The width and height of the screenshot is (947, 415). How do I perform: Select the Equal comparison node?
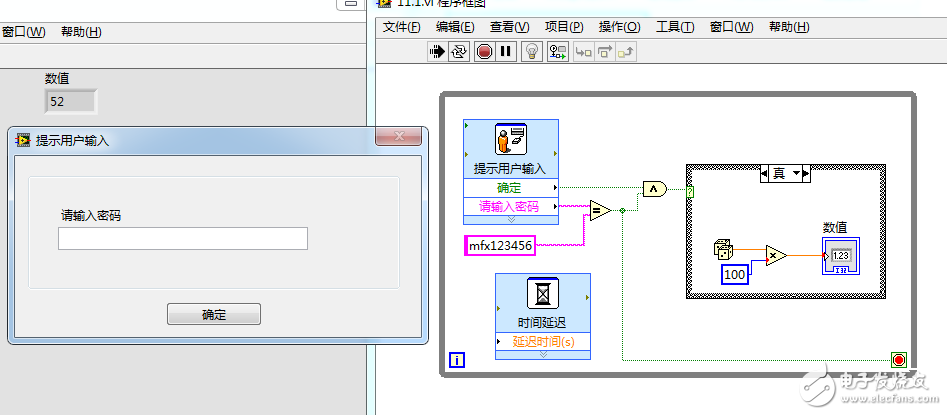click(600, 210)
